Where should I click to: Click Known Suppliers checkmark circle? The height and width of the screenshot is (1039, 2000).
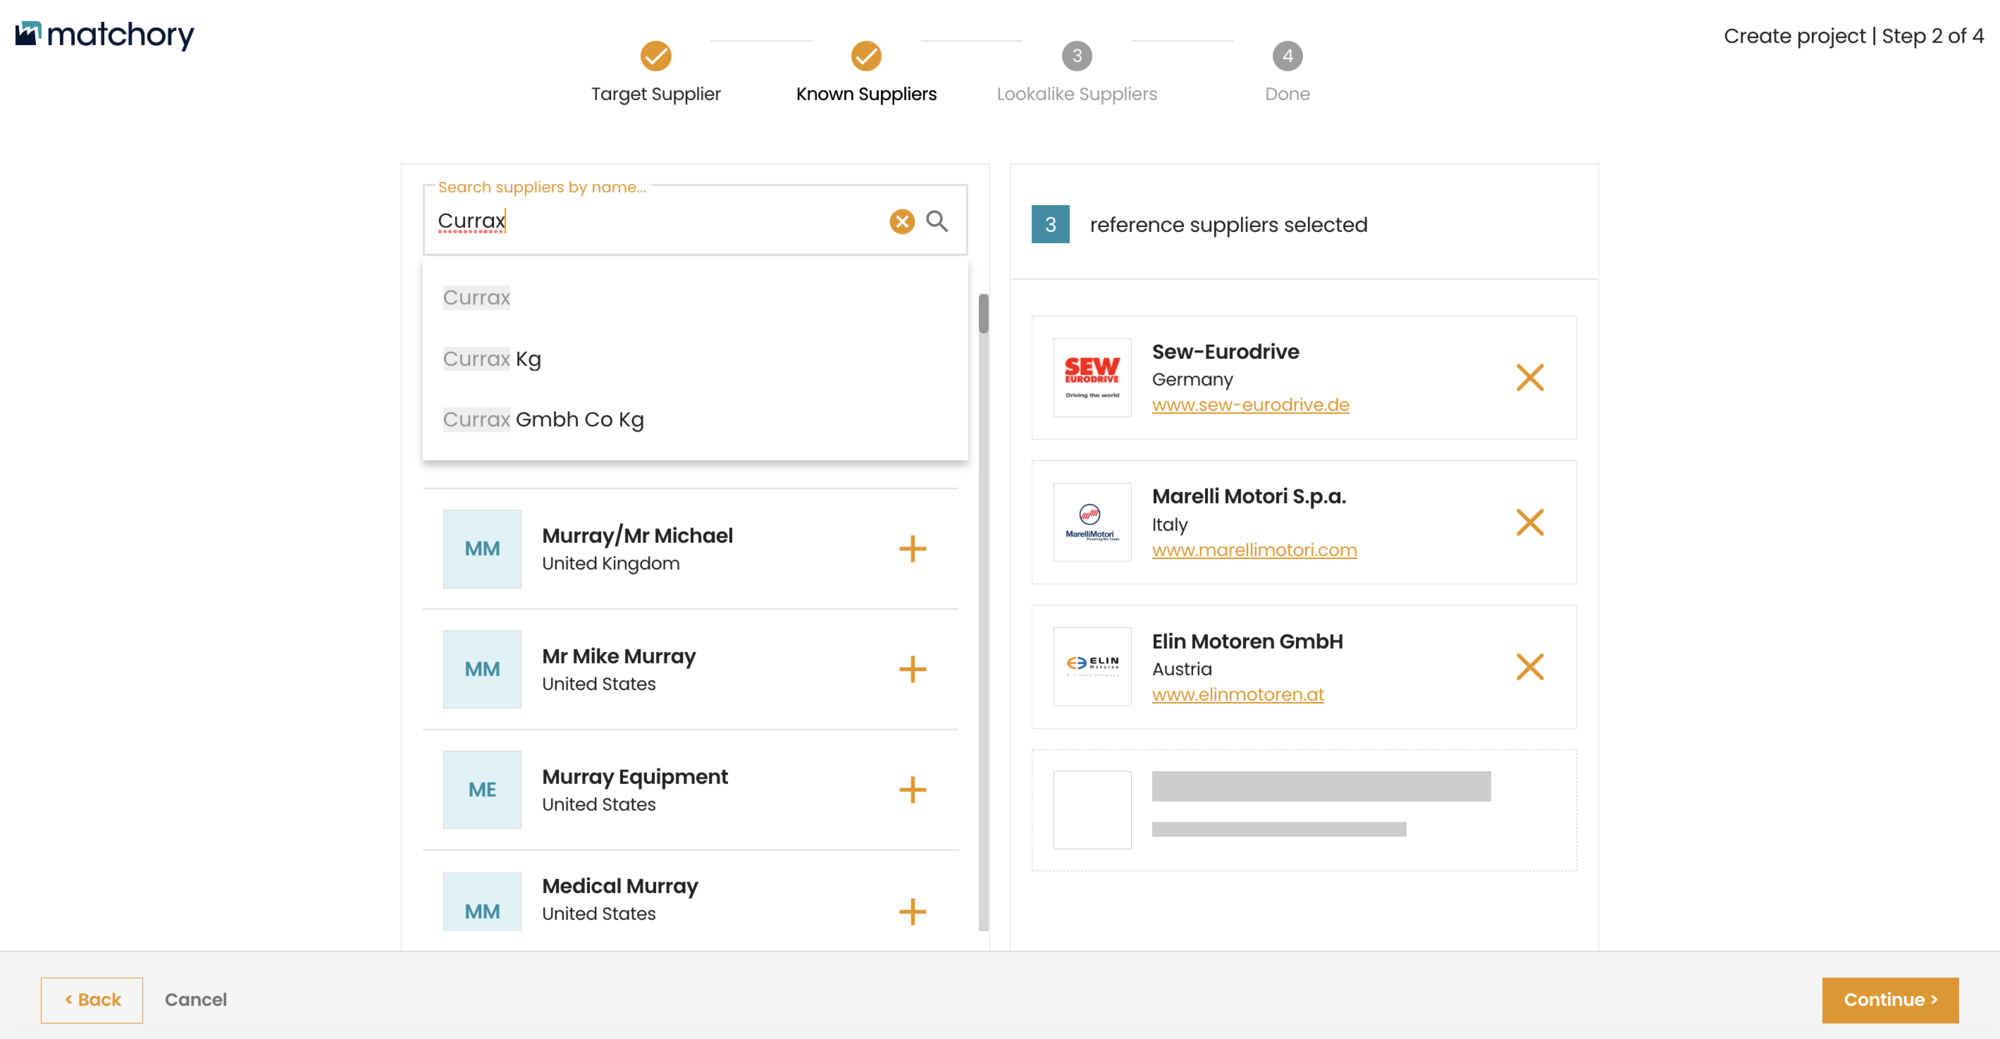coord(866,56)
